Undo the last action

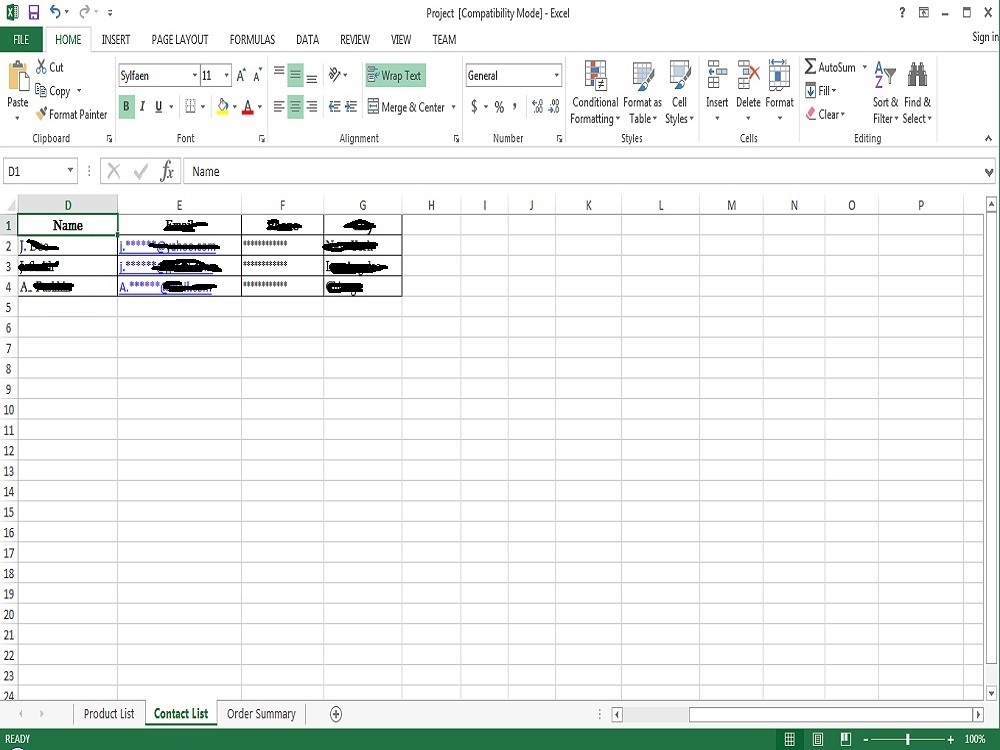click(55, 12)
